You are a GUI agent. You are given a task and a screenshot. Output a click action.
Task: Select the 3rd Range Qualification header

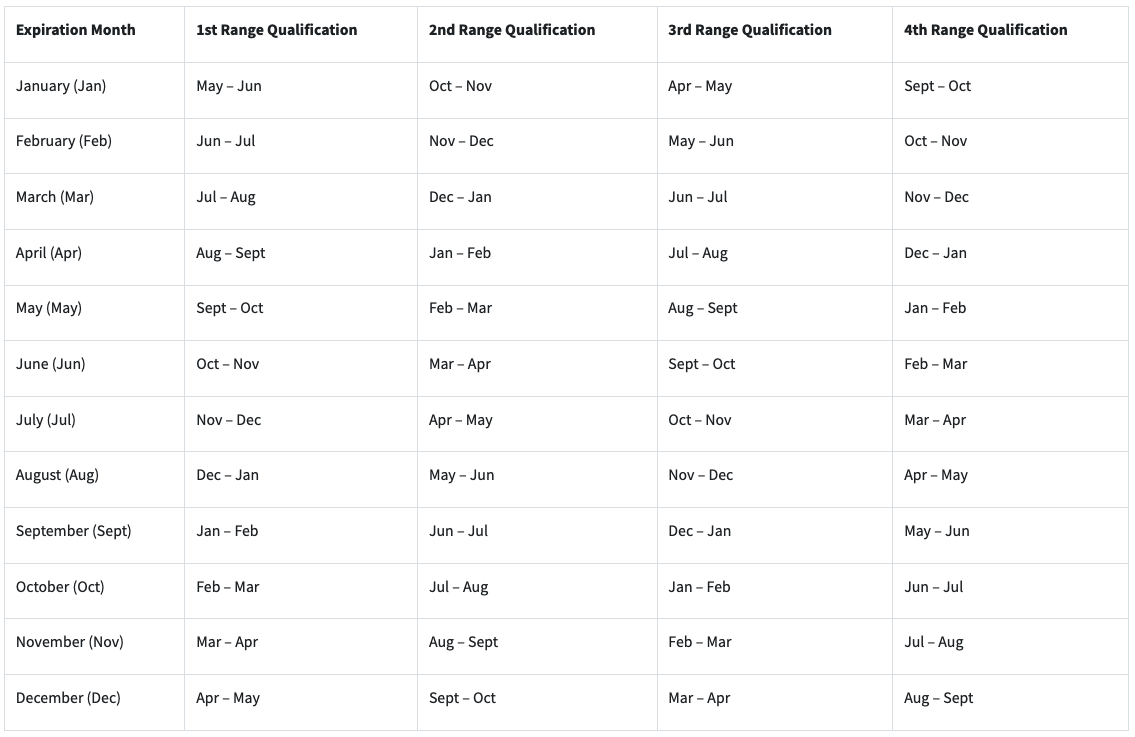(x=749, y=30)
